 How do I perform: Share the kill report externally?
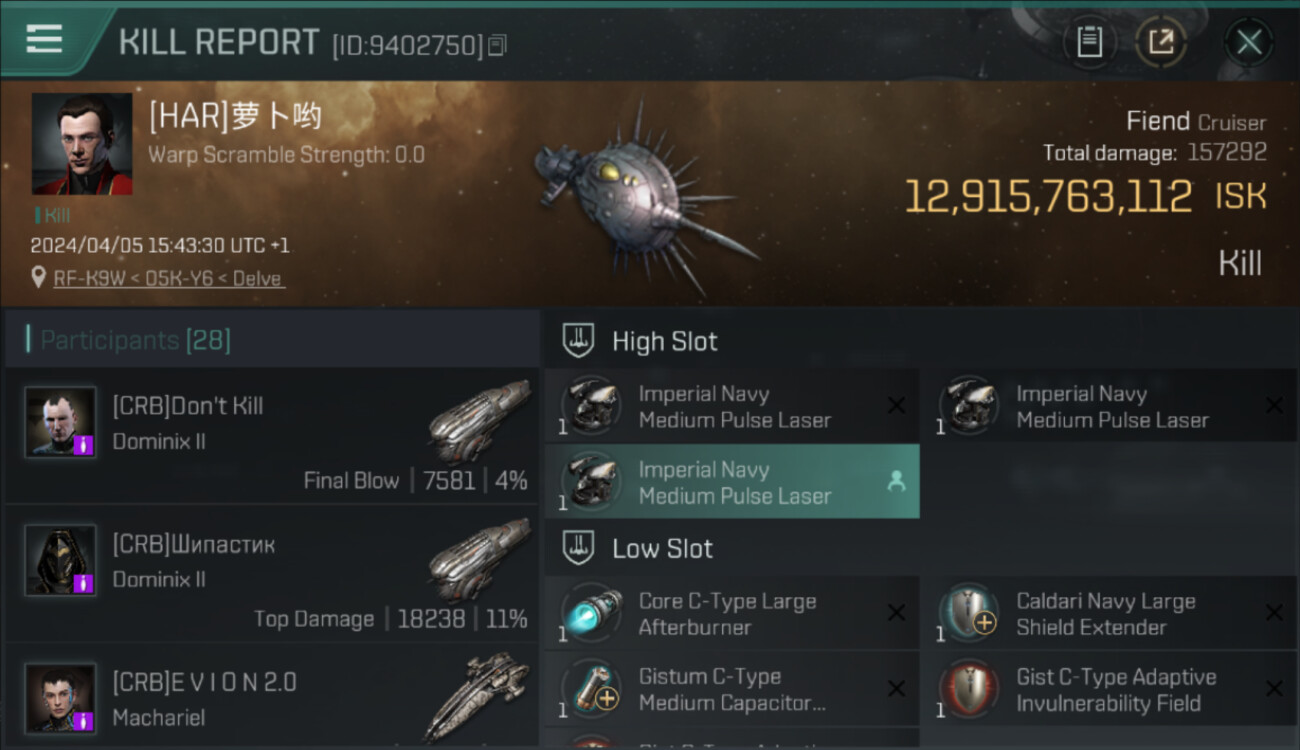click(1160, 42)
